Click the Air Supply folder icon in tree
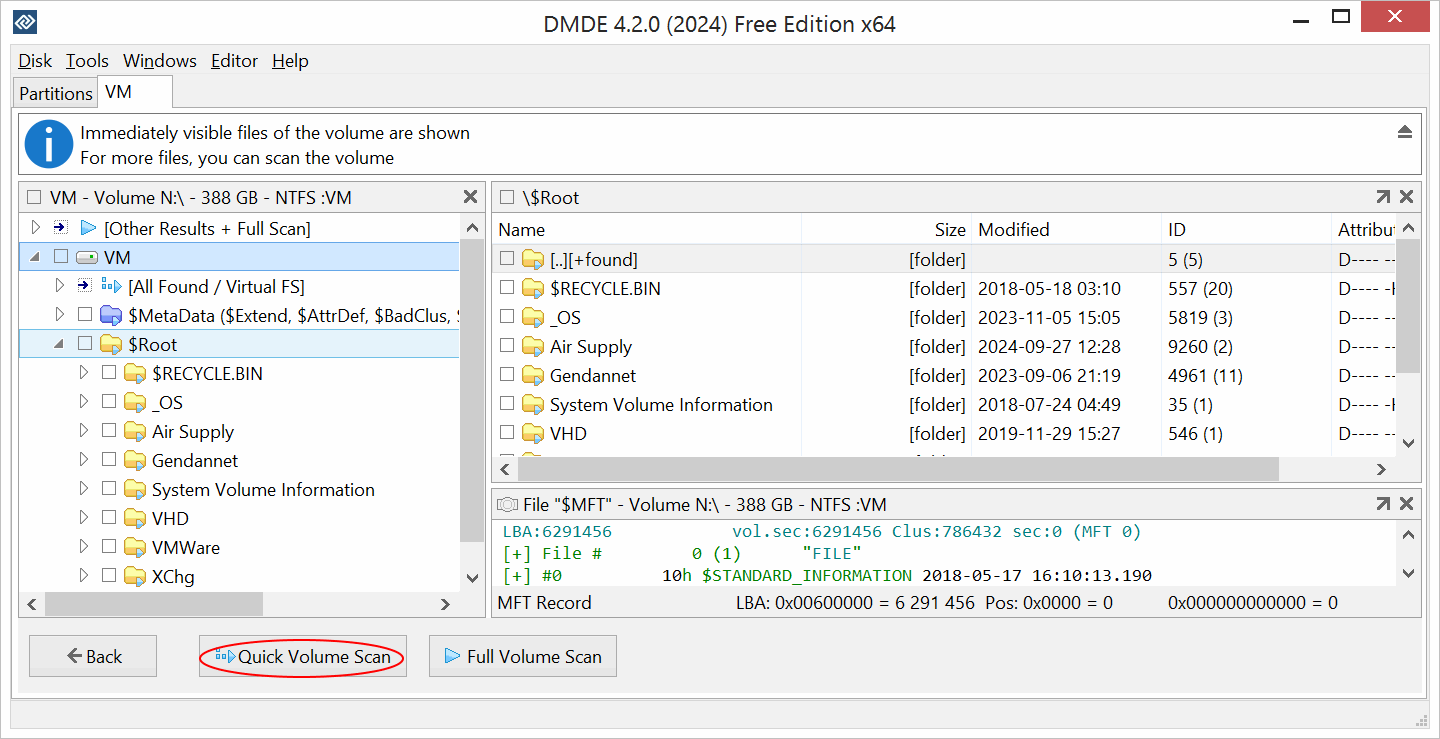This screenshot has width=1440, height=739. 135,432
